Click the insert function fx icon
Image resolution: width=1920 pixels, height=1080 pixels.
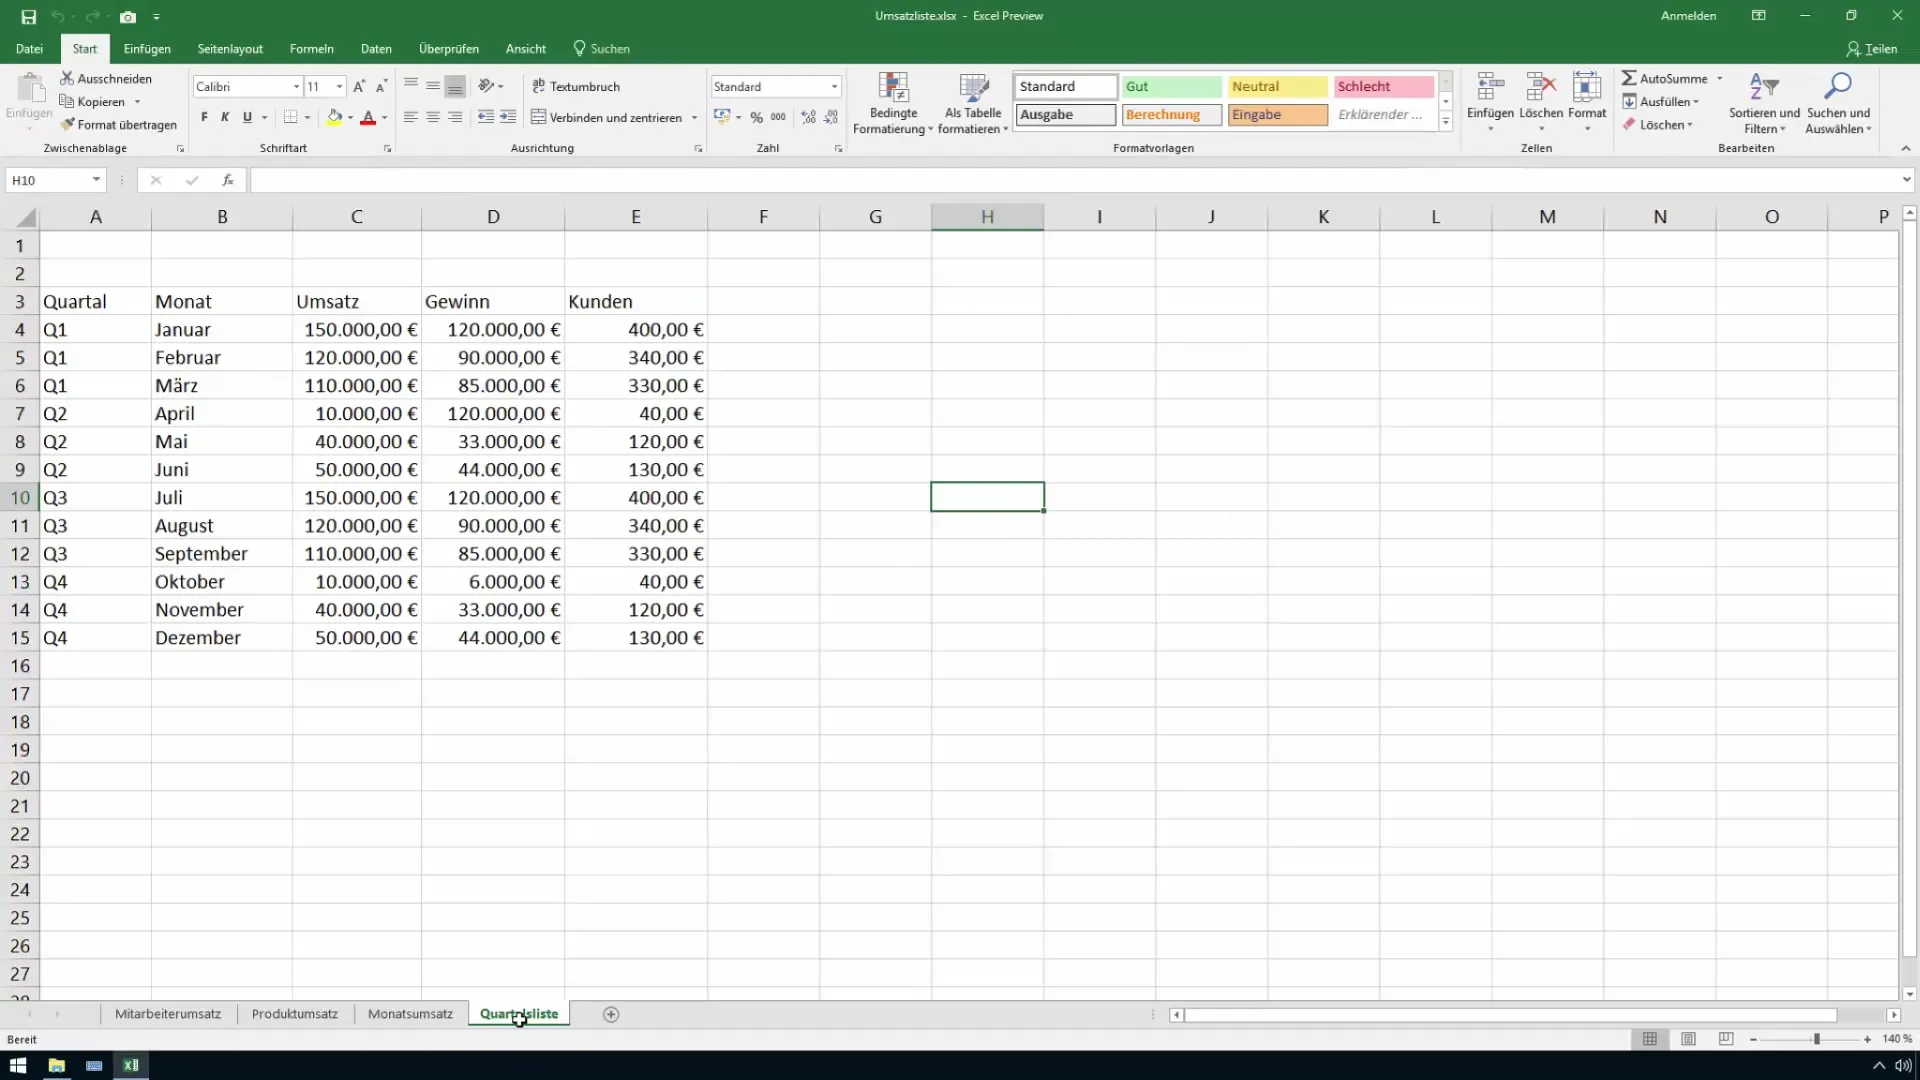pos(228,180)
